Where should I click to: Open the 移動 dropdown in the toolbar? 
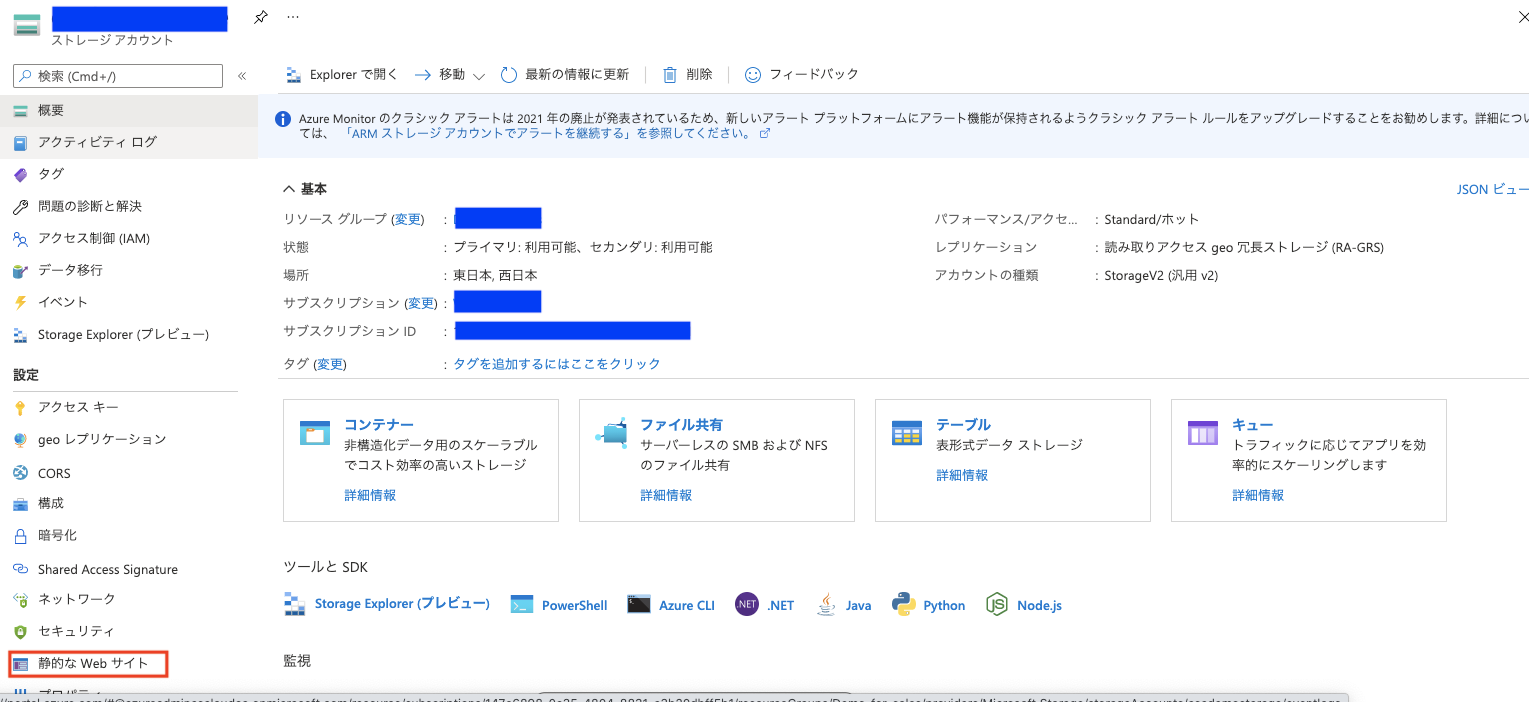coord(450,75)
